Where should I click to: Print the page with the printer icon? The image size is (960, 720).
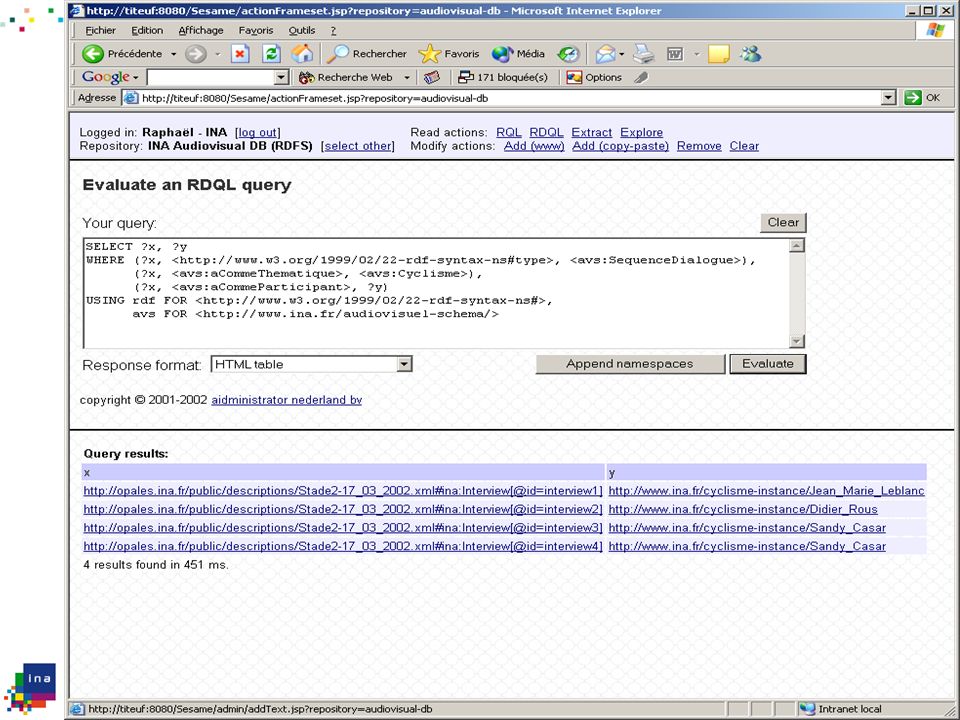coord(643,54)
